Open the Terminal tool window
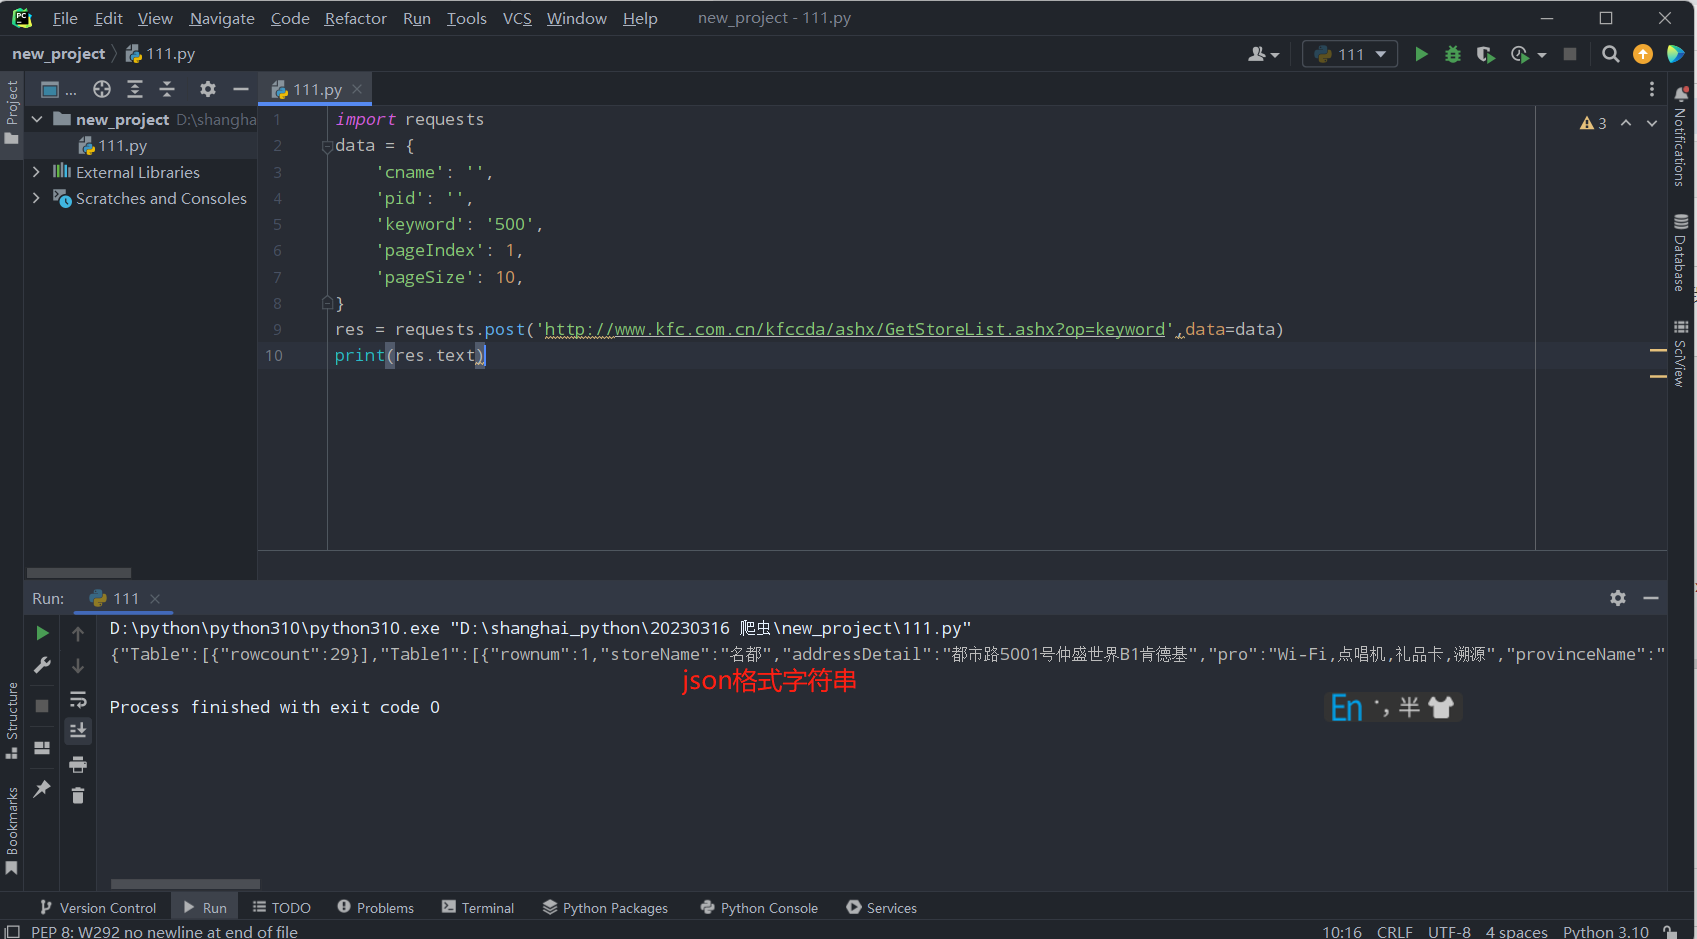 [478, 907]
